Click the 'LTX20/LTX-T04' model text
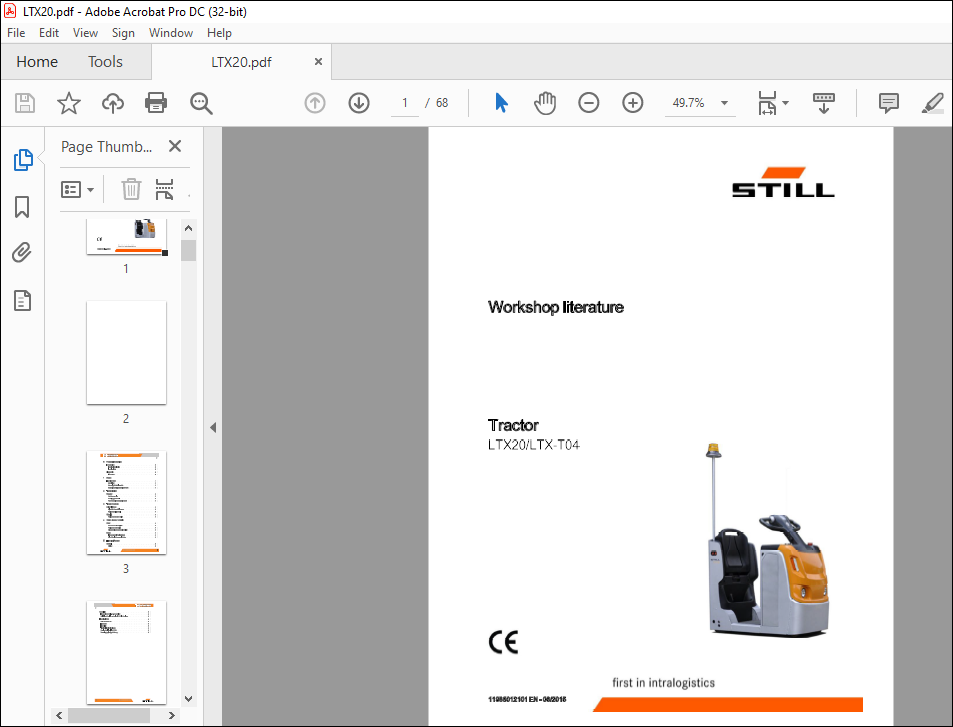Viewport: 953px width, 727px height. point(534,445)
